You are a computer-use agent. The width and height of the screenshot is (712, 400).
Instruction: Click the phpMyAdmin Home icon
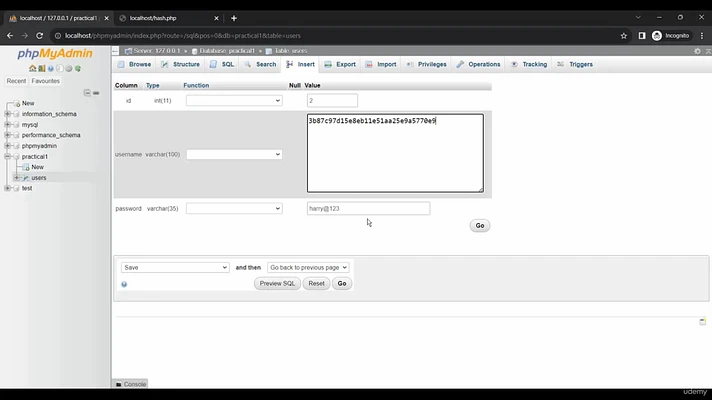click(33, 68)
